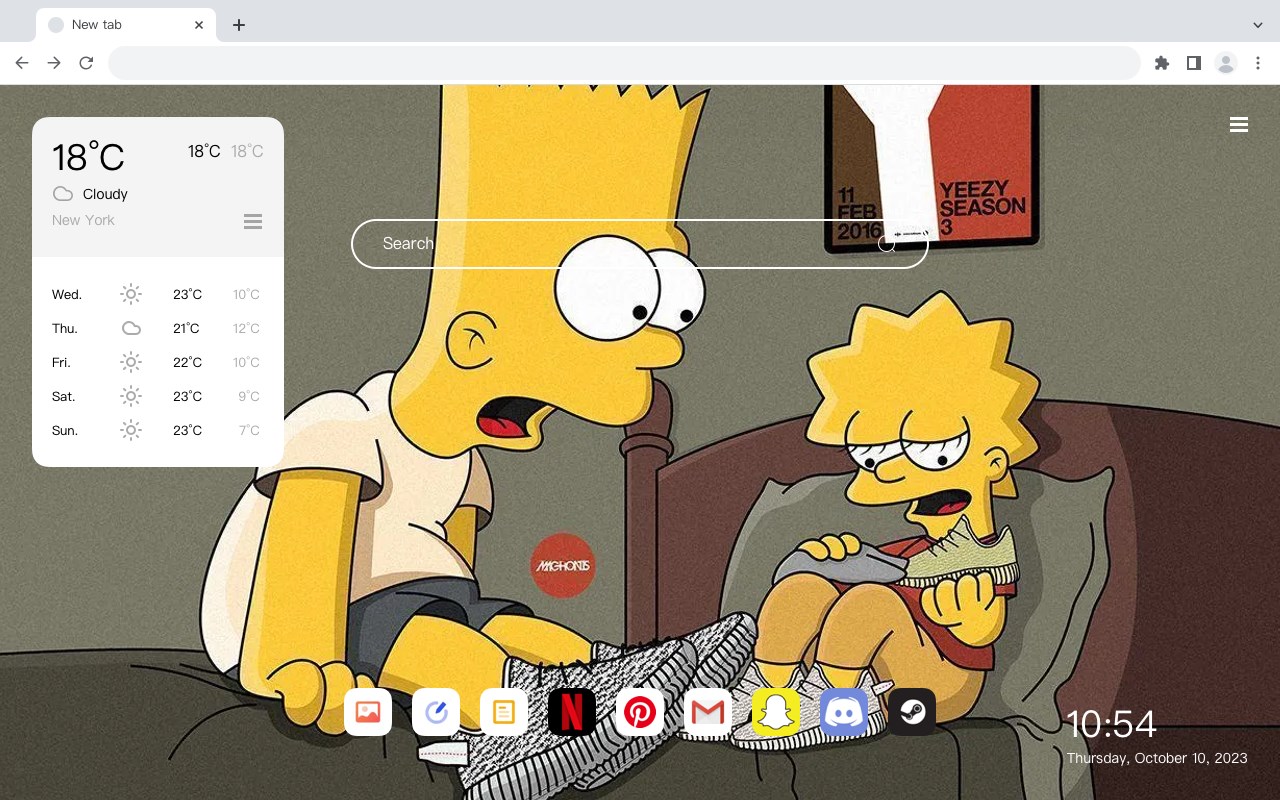Click the Thu. forecast row label
This screenshot has height=800, width=1280.
coord(65,328)
